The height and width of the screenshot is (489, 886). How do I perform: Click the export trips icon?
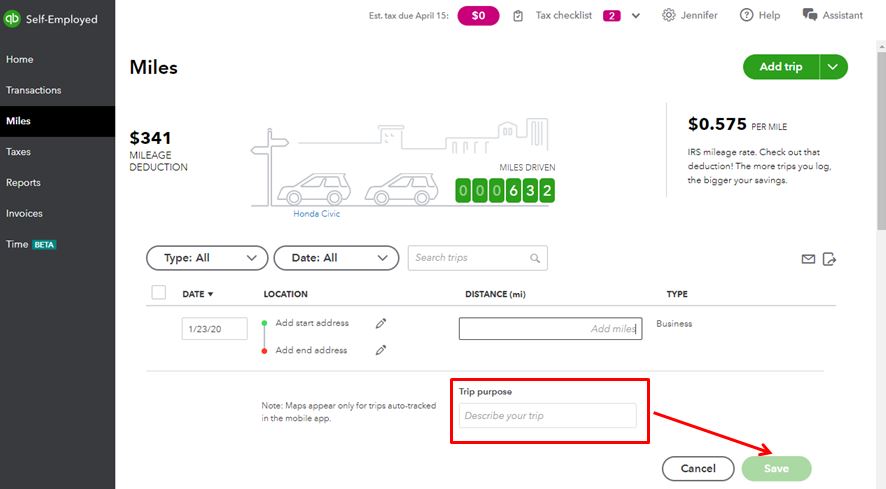click(x=829, y=259)
